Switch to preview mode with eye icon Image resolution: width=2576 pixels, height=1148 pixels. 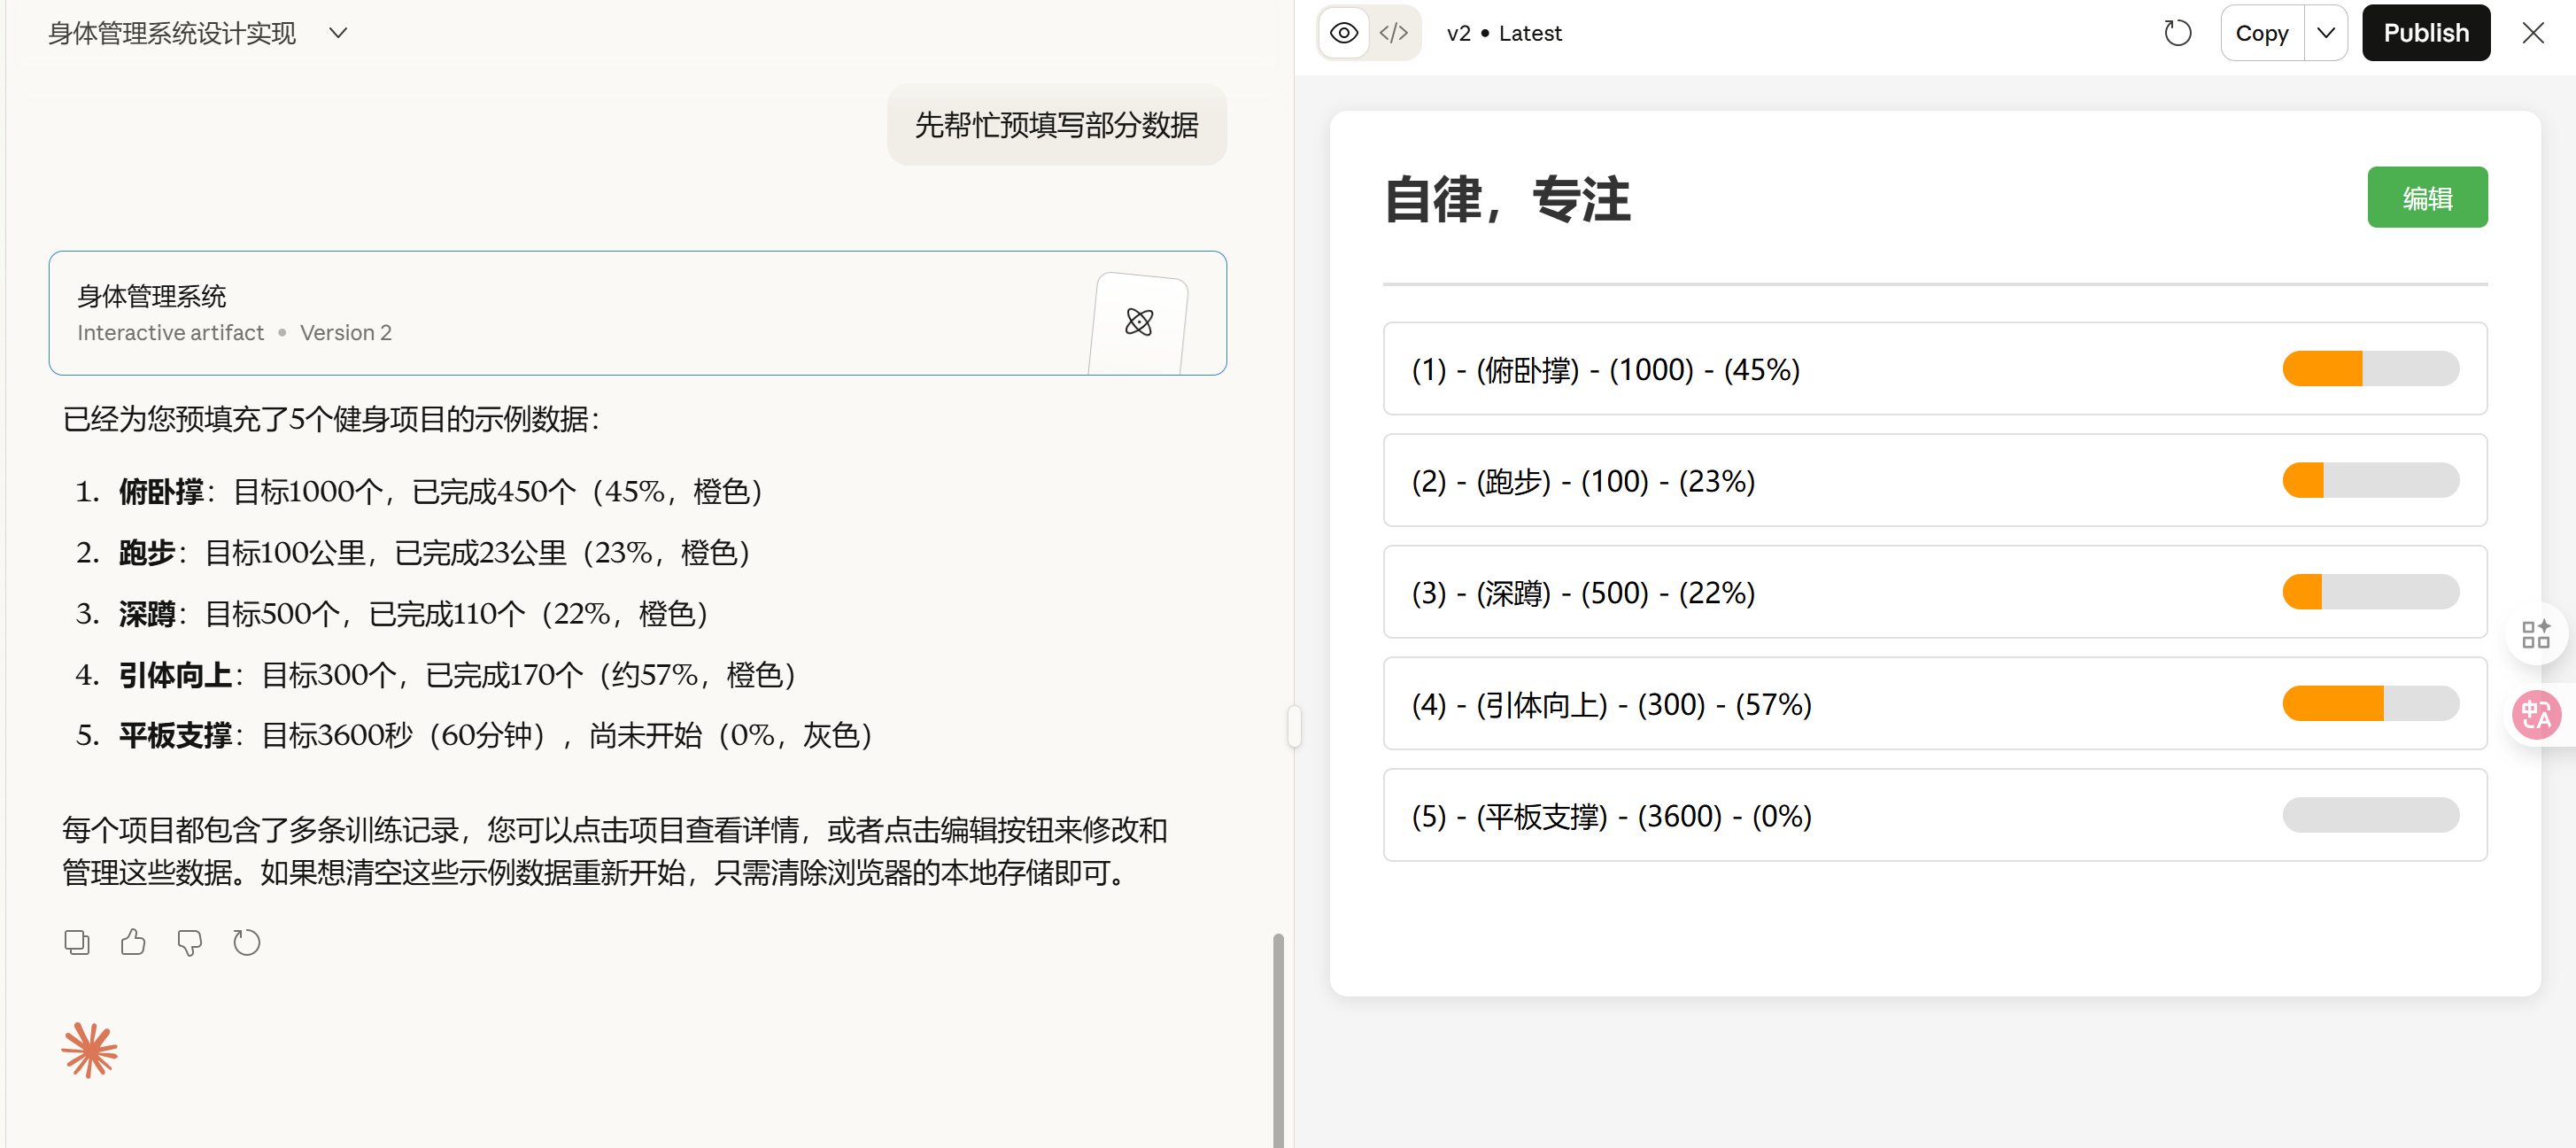pos(1344,33)
